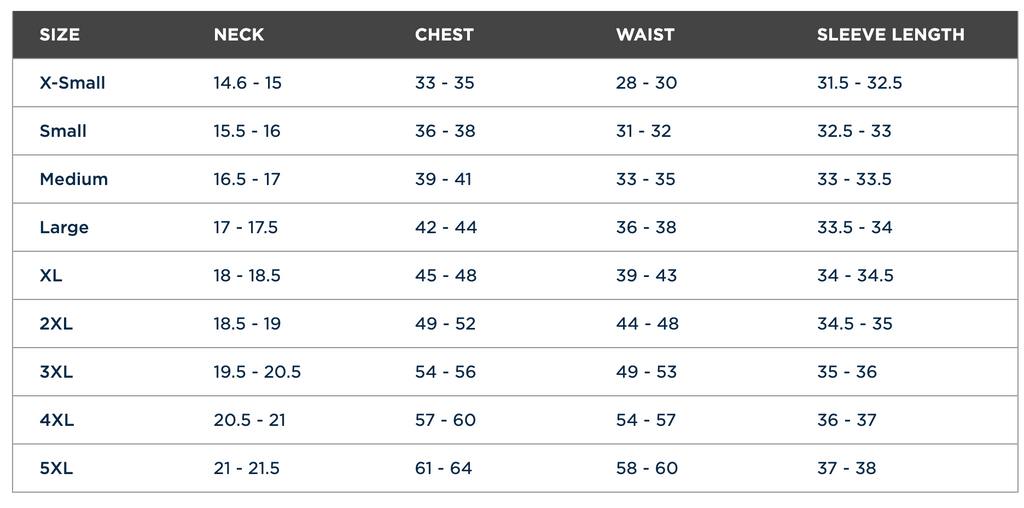
Task: Click the 5XL chest value 61 - 64
Action: point(443,468)
